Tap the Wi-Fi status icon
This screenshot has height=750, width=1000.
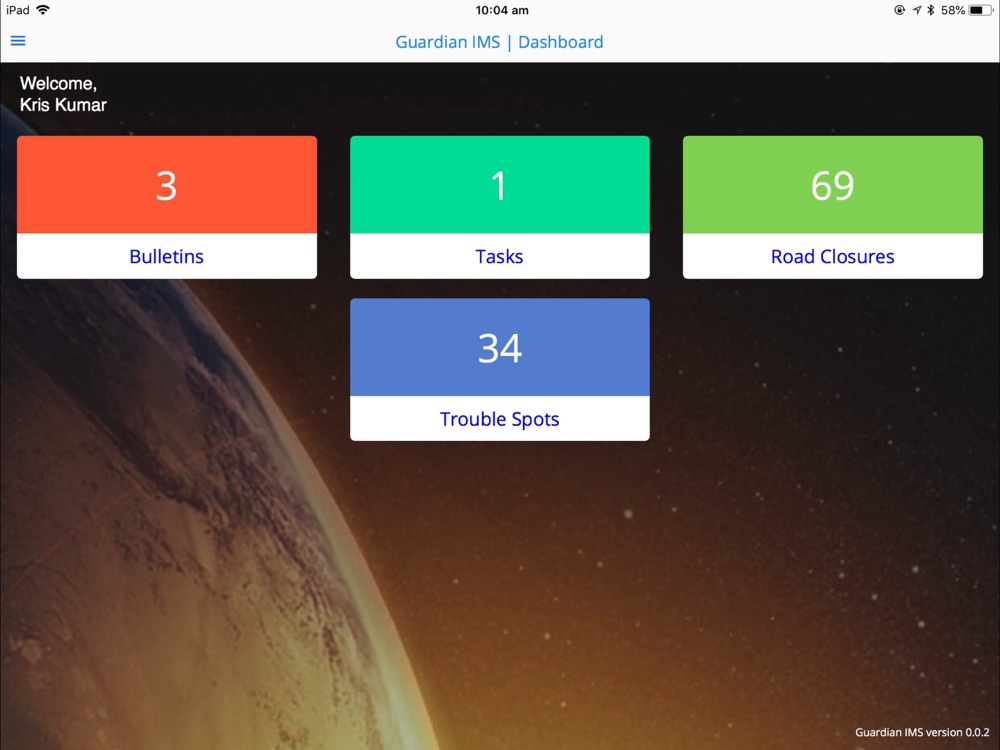pos(43,10)
